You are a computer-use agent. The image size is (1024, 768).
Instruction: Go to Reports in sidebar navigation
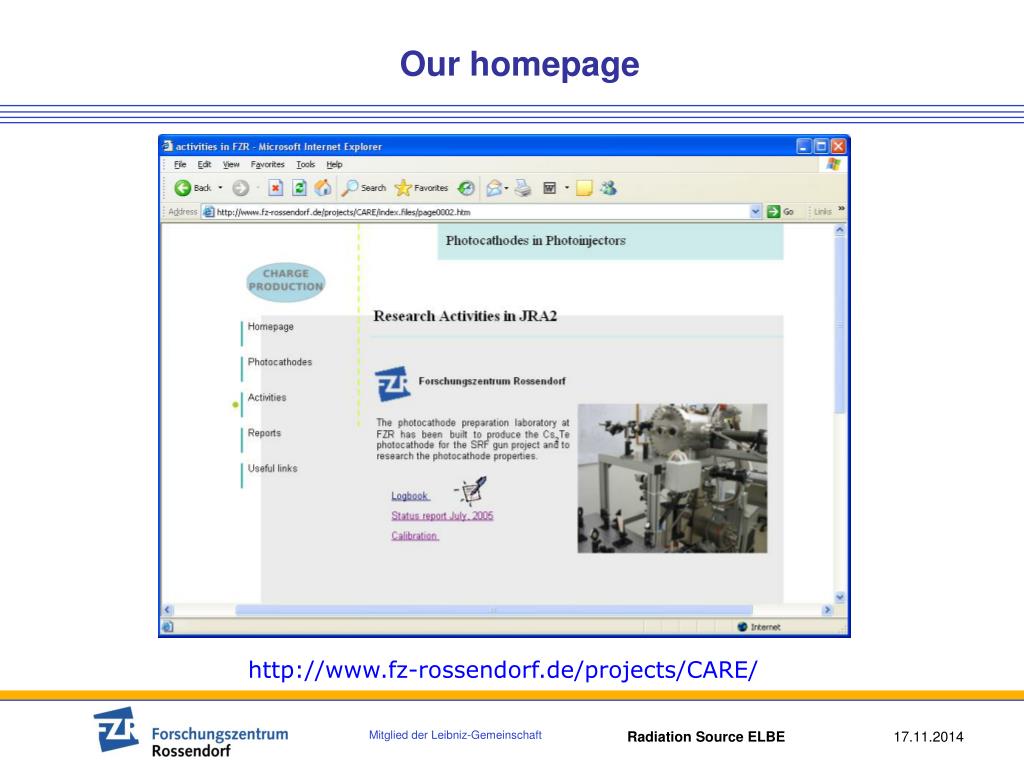point(264,433)
